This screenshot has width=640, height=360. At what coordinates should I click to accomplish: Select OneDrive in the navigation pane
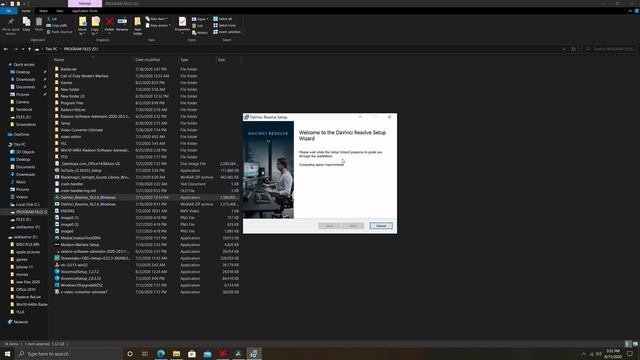(x=21, y=134)
